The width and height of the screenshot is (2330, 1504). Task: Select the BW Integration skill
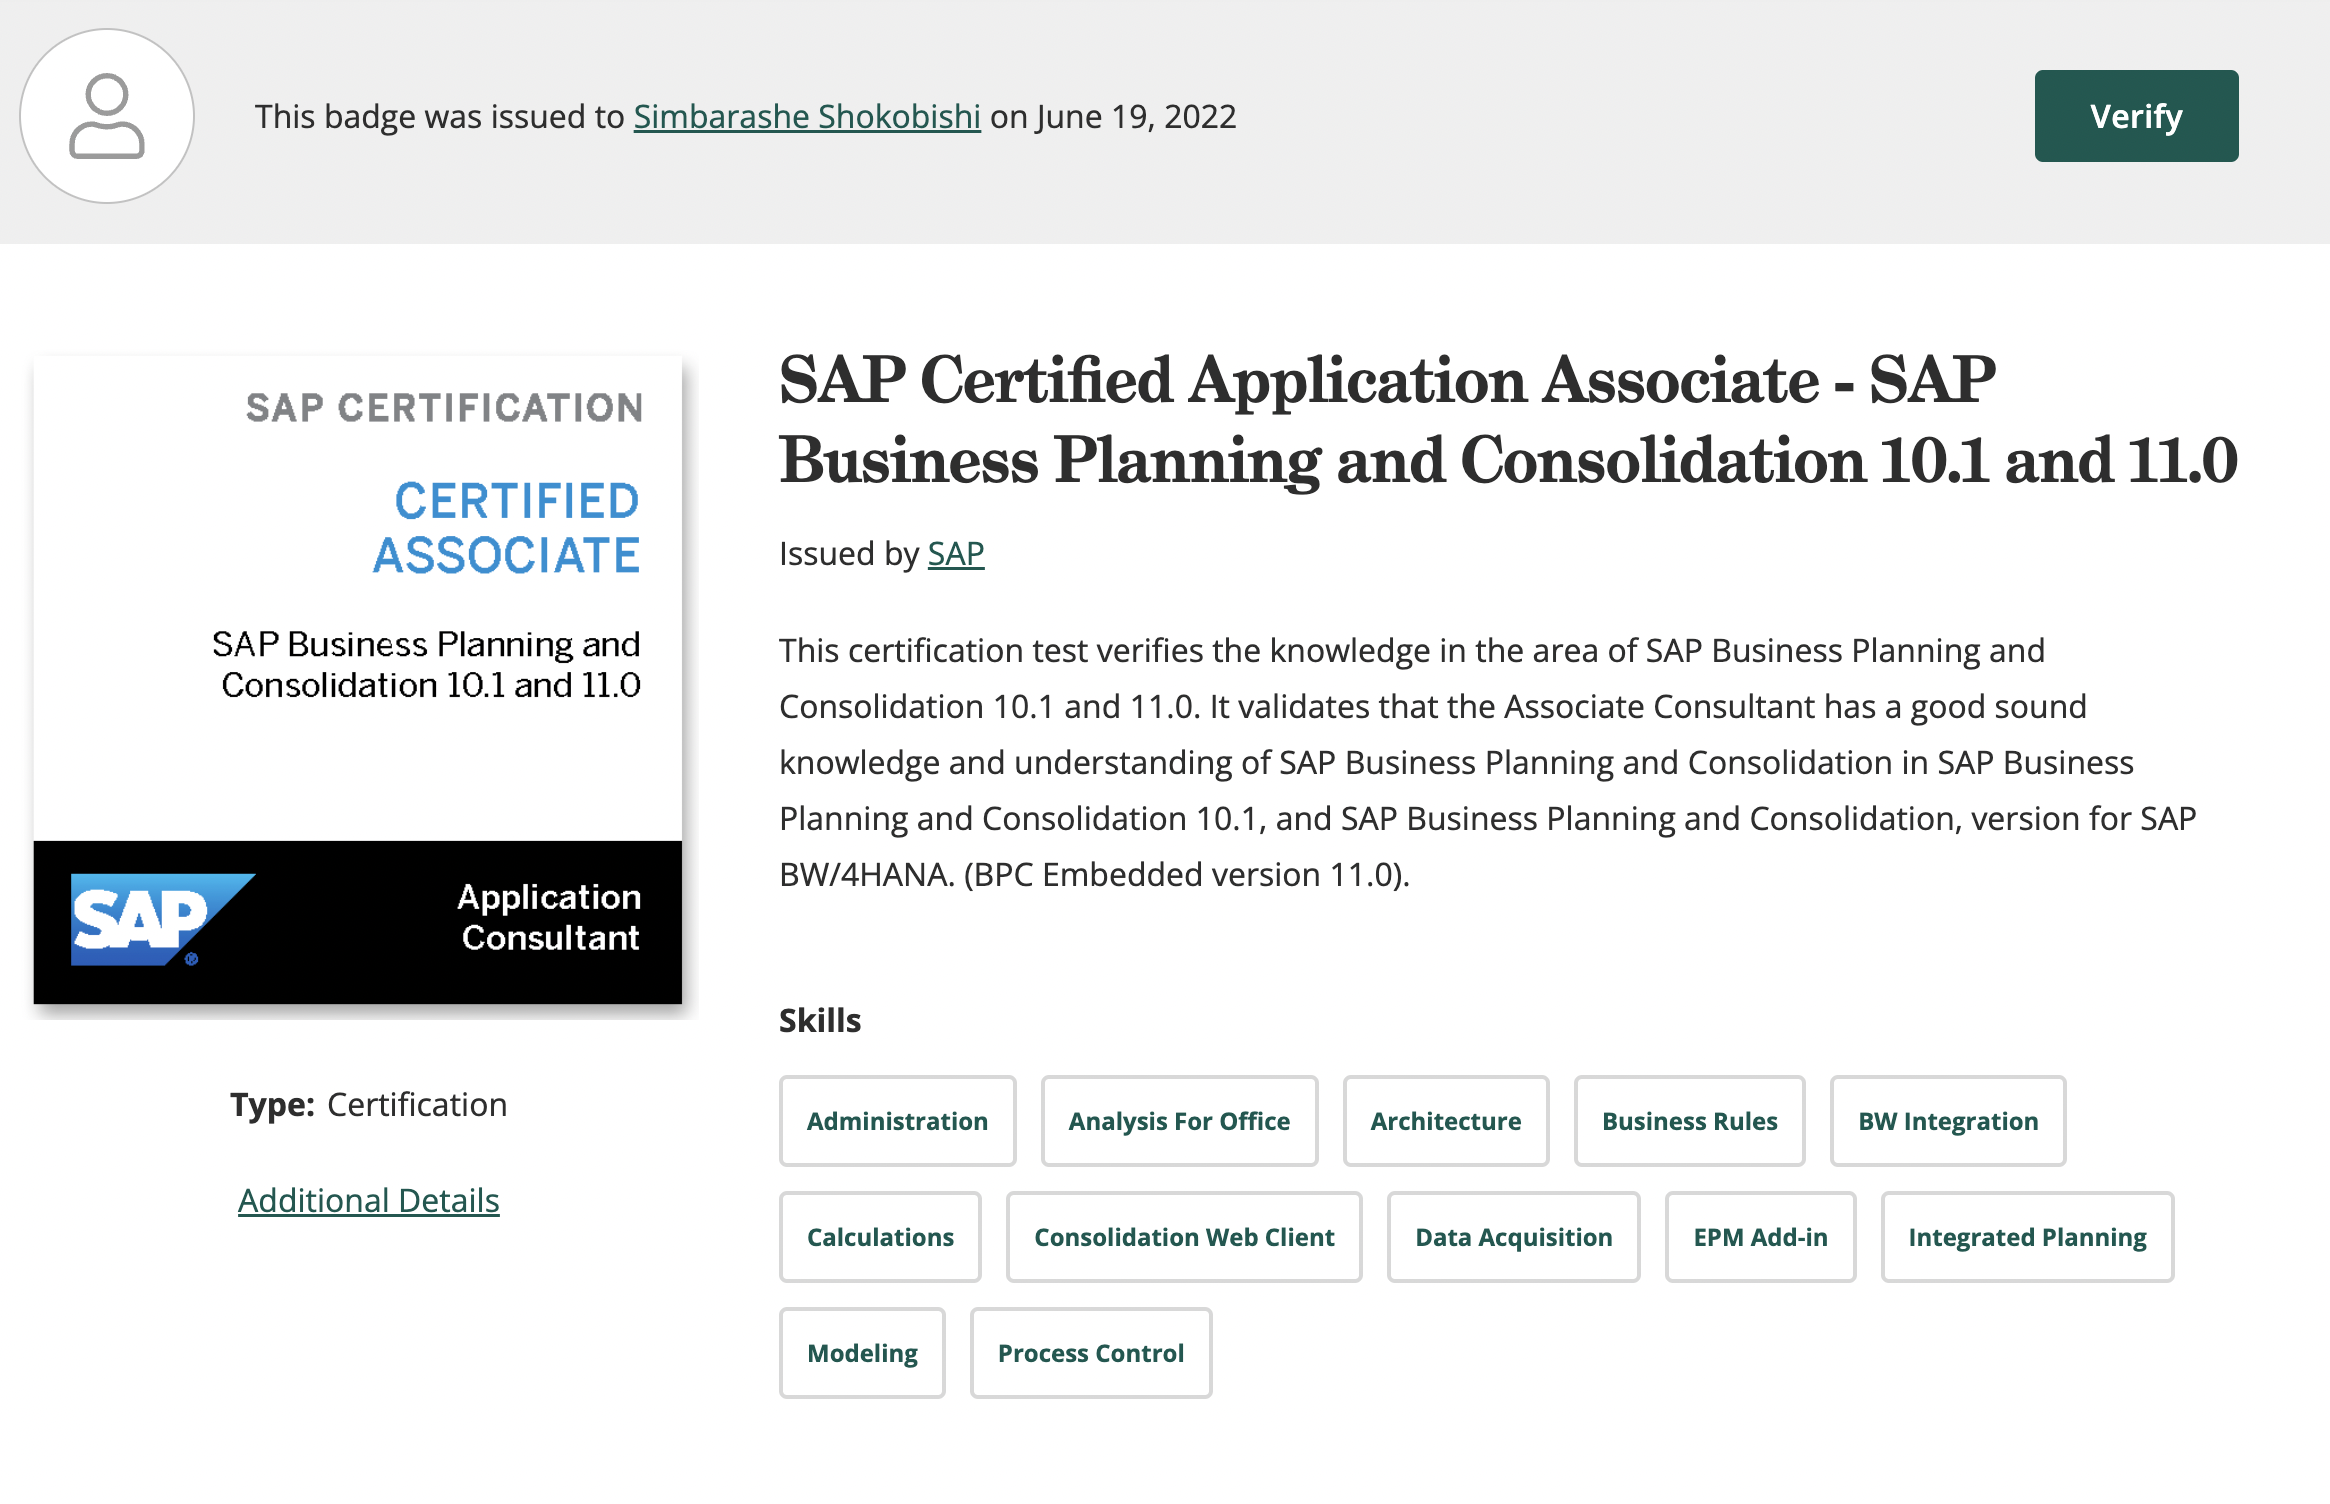click(x=1947, y=1121)
